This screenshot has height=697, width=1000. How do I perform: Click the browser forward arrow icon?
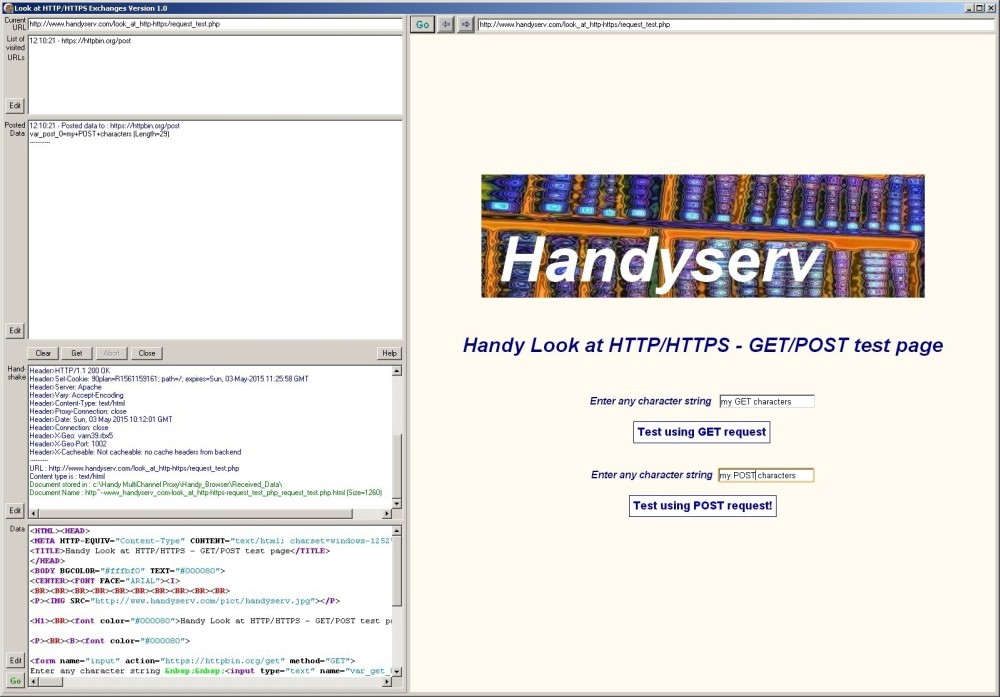click(x=466, y=24)
